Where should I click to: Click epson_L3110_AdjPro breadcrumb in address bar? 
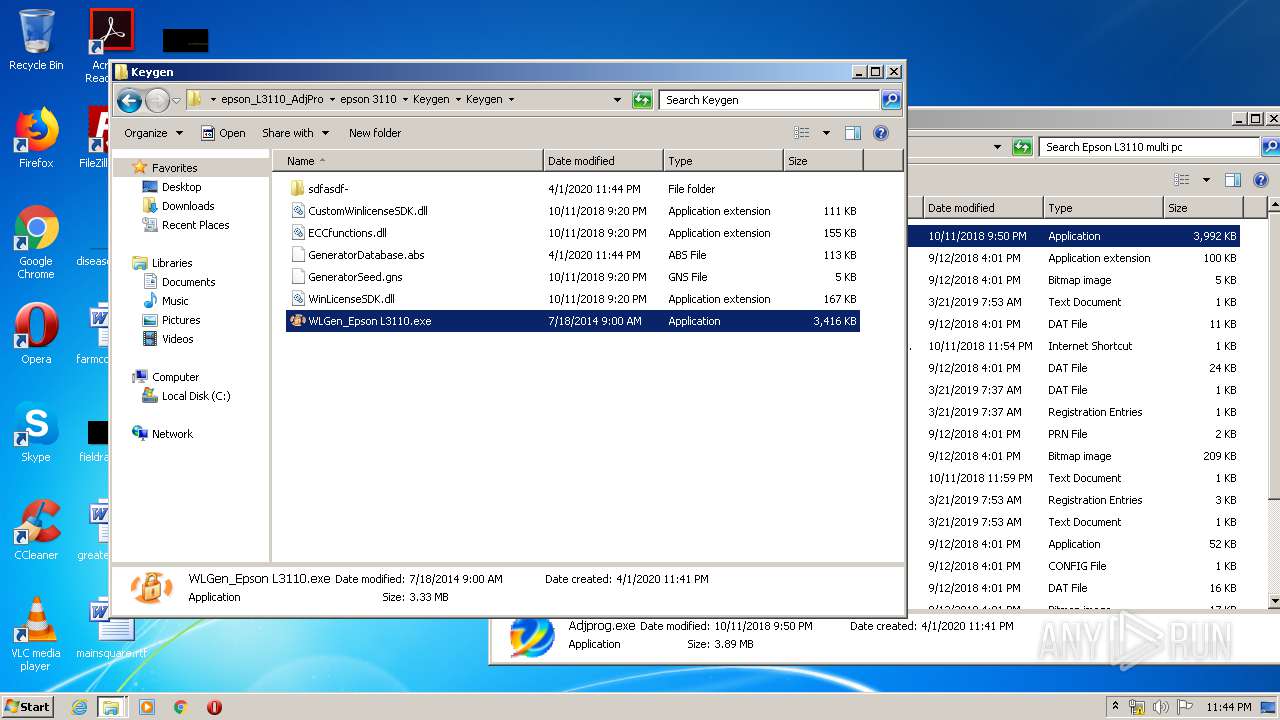[x=272, y=100]
